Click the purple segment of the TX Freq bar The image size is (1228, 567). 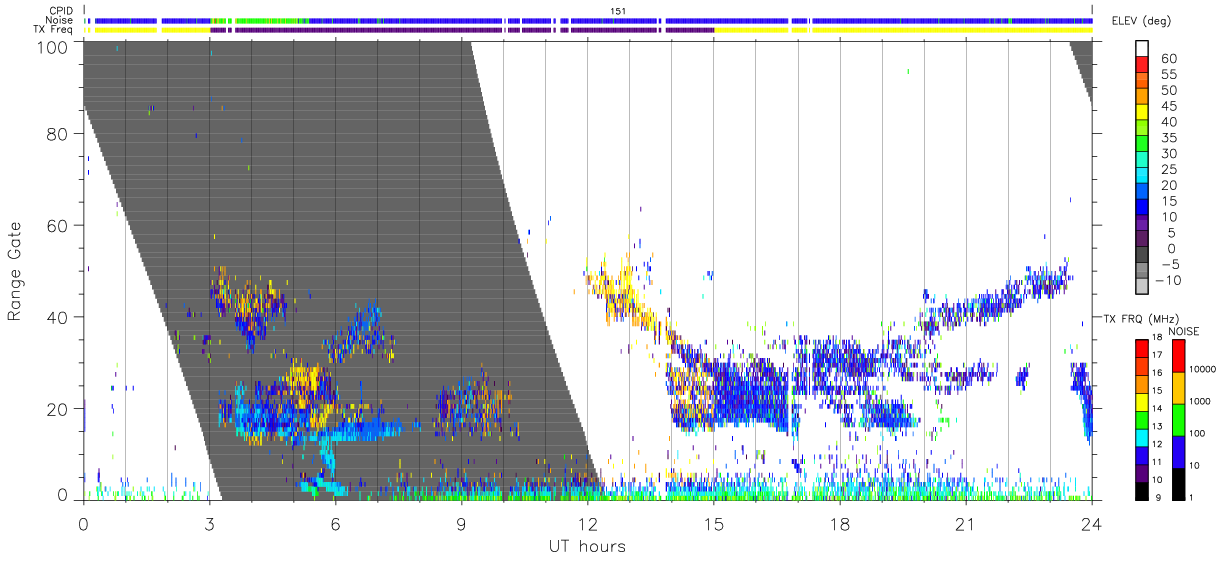462,30
